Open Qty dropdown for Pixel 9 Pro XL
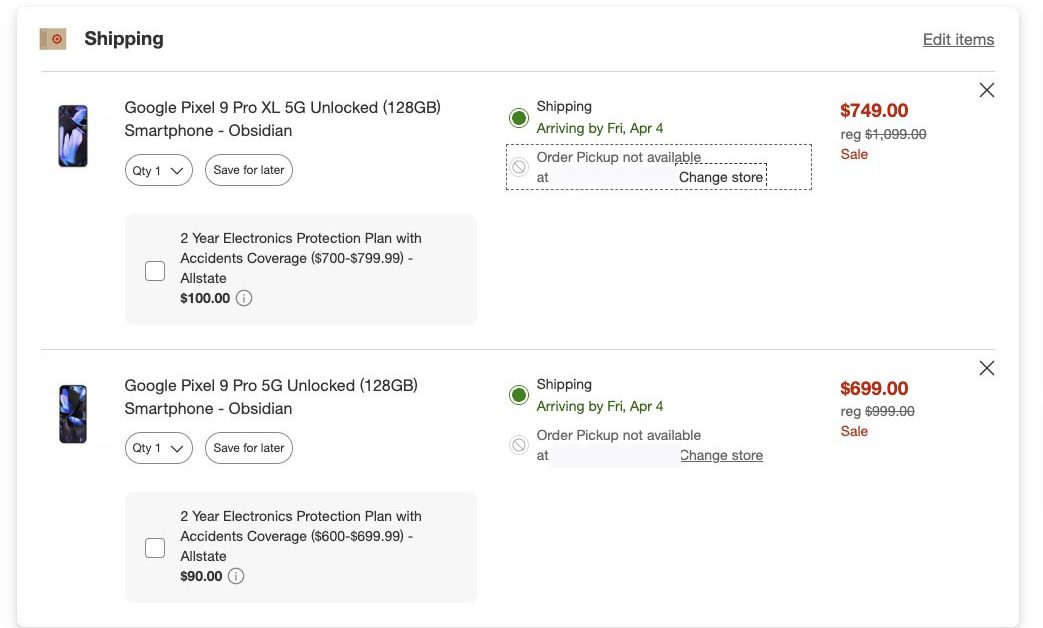The width and height of the screenshot is (1043, 628). click(x=159, y=170)
